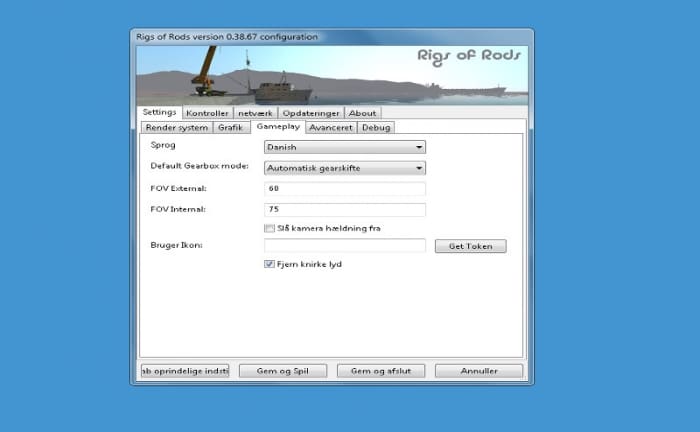Click the FOV Internal input field
The height and width of the screenshot is (432, 700).
point(345,209)
